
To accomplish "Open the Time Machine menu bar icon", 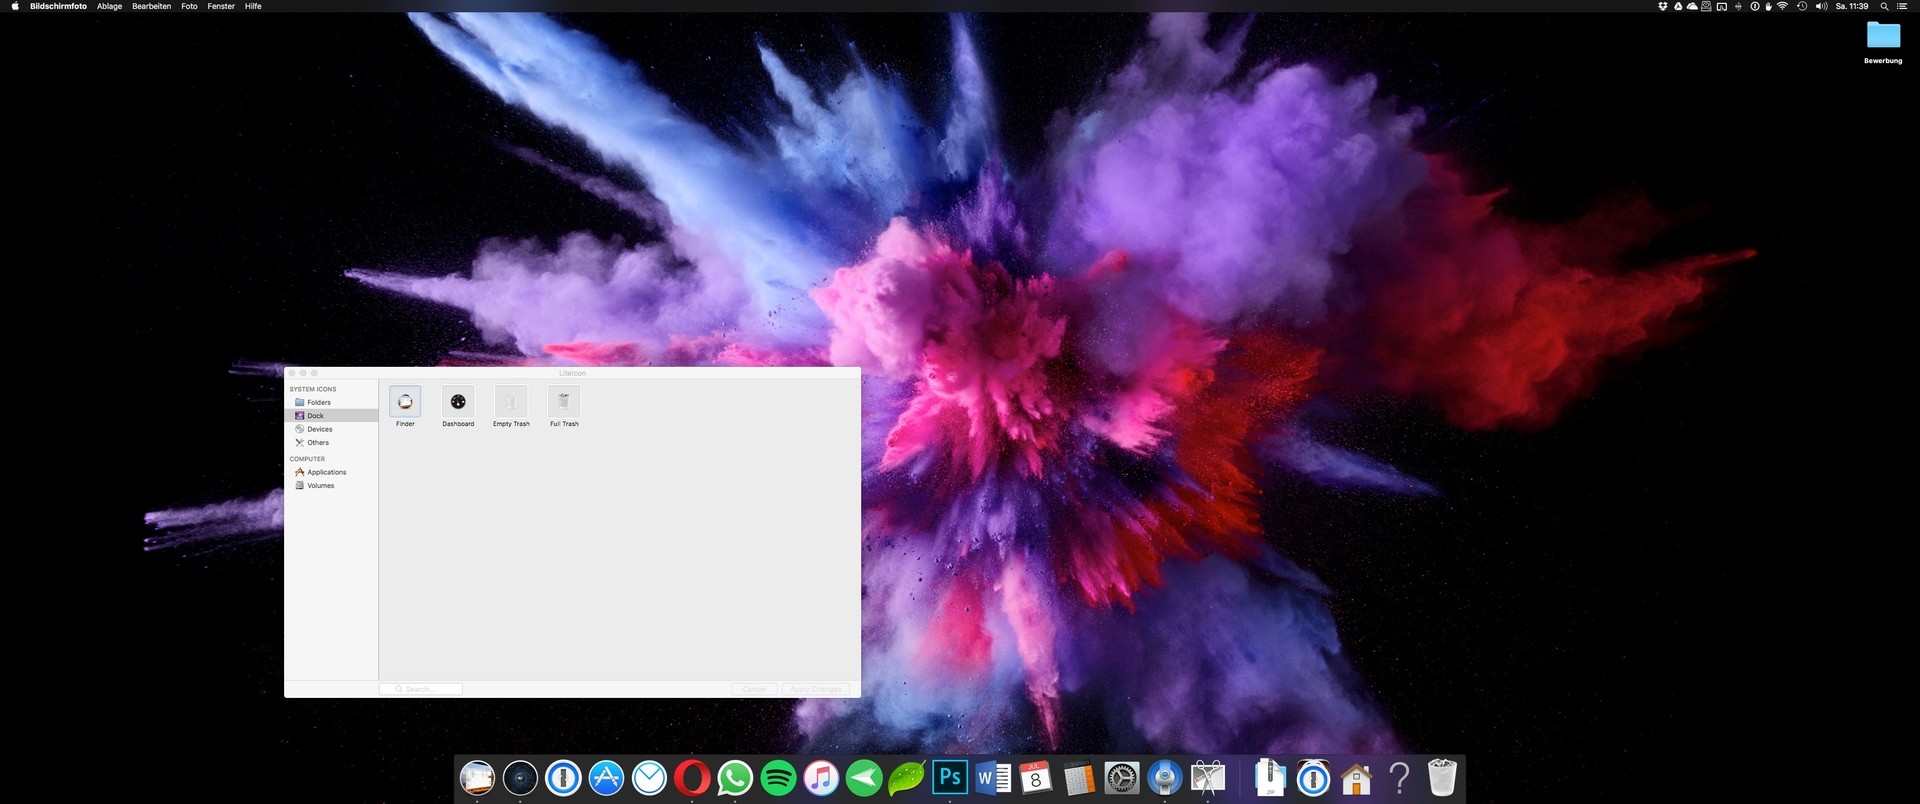I will [1802, 6].
